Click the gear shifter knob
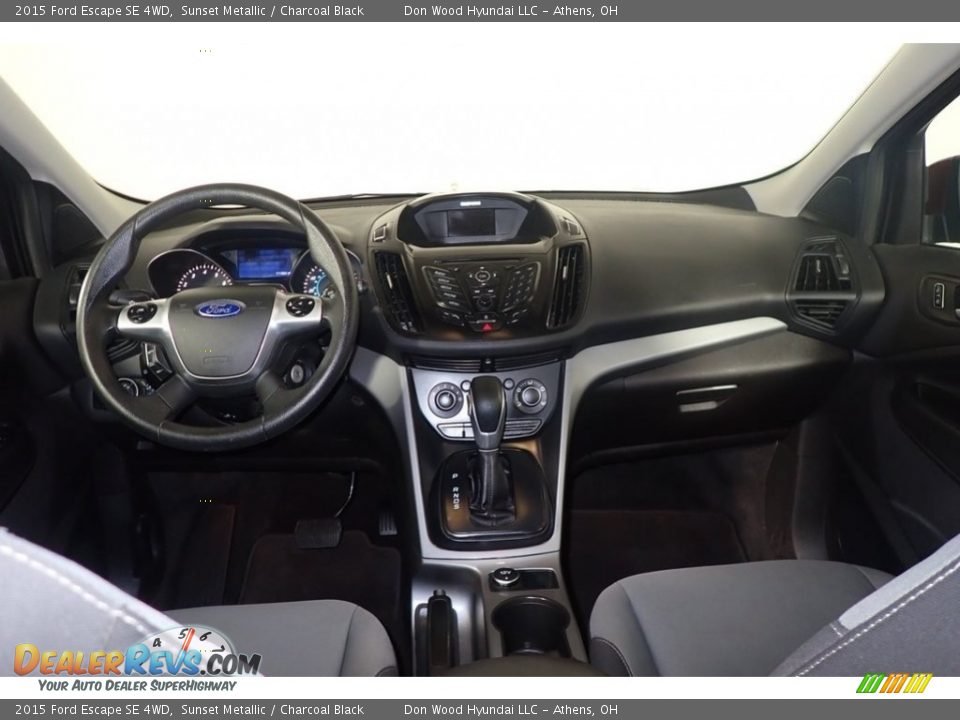Viewport: 960px width, 720px height. pos(489,404)
